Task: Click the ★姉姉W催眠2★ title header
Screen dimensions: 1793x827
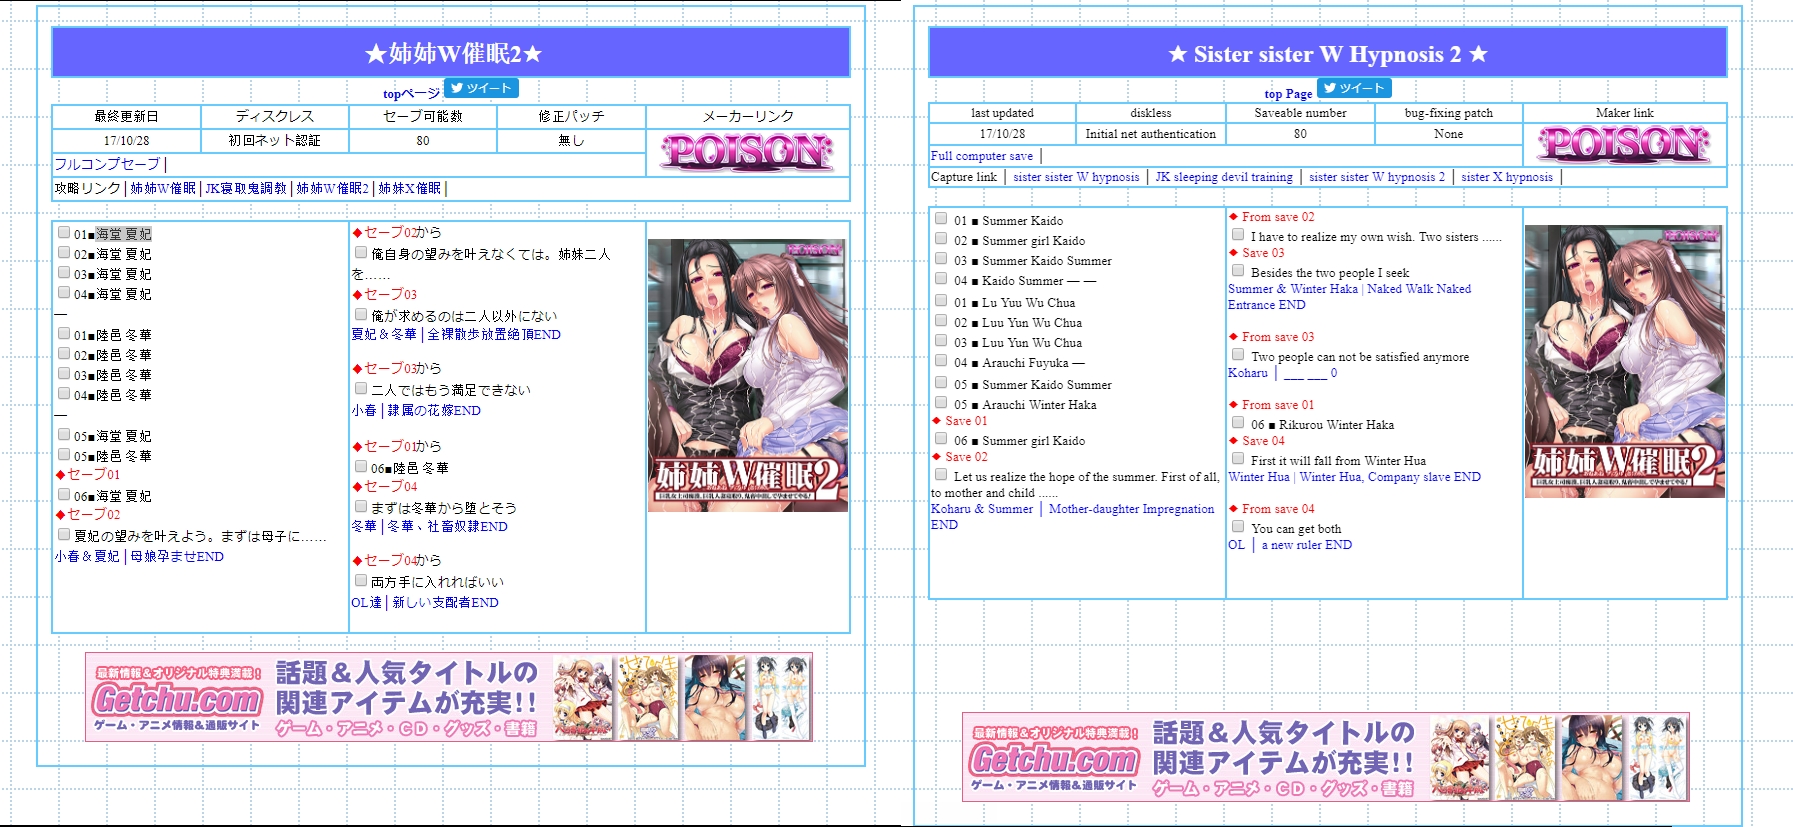Action: point(451,53)
